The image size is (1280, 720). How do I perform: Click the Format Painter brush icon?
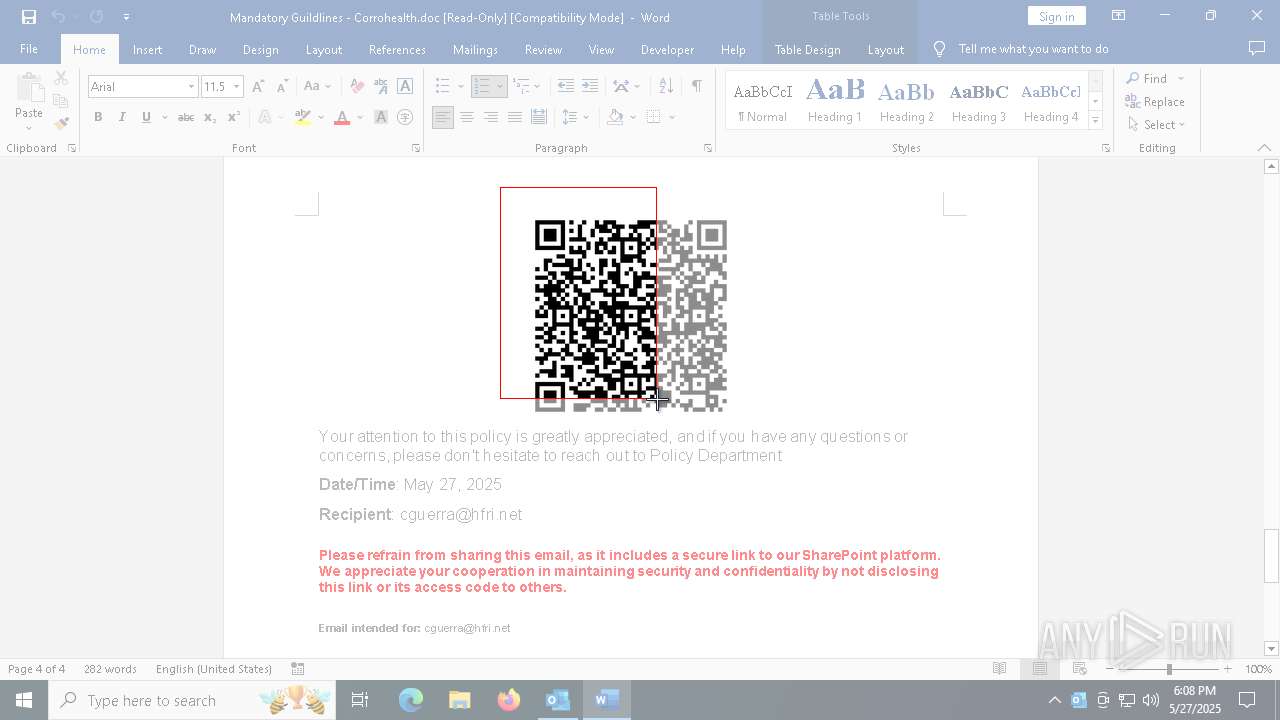tap(61, 123)
